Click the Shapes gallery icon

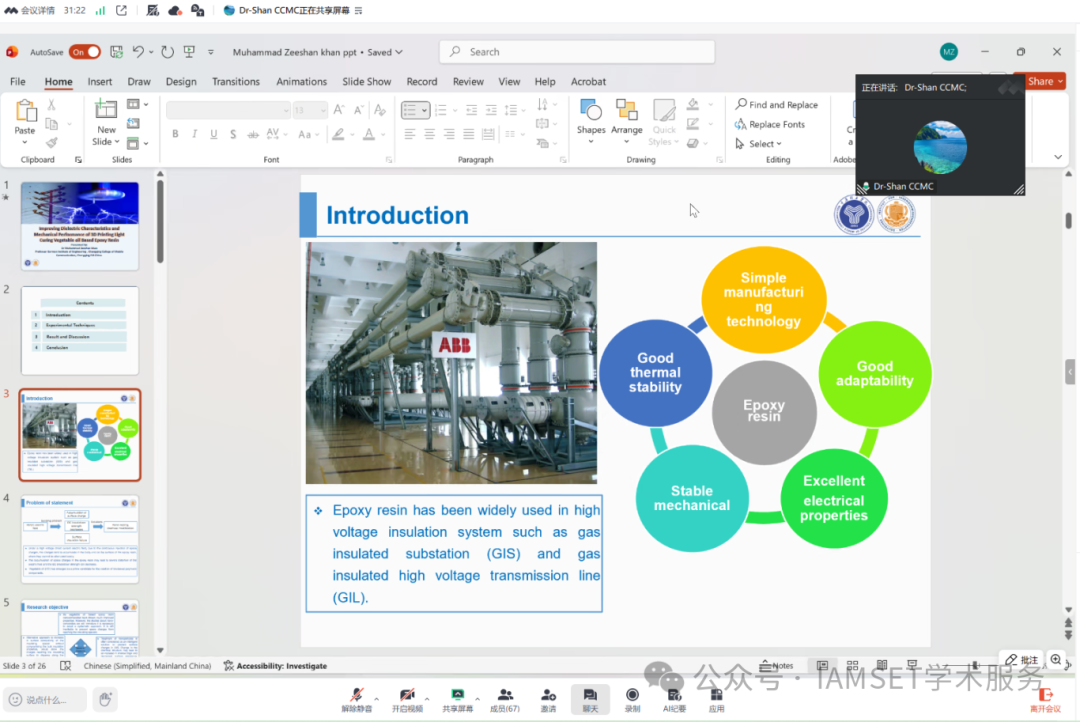590,111
